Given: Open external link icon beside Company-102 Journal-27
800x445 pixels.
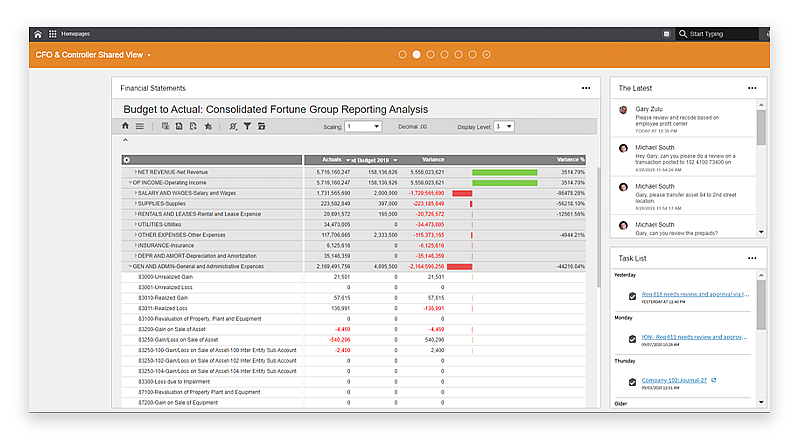Looking at the screenshot, I should [714, 380].
